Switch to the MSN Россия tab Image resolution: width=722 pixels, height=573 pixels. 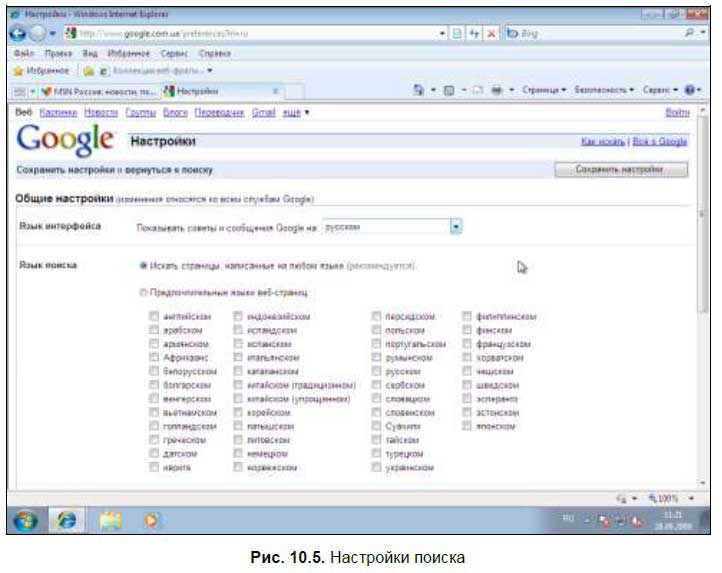tap(98, 92)
